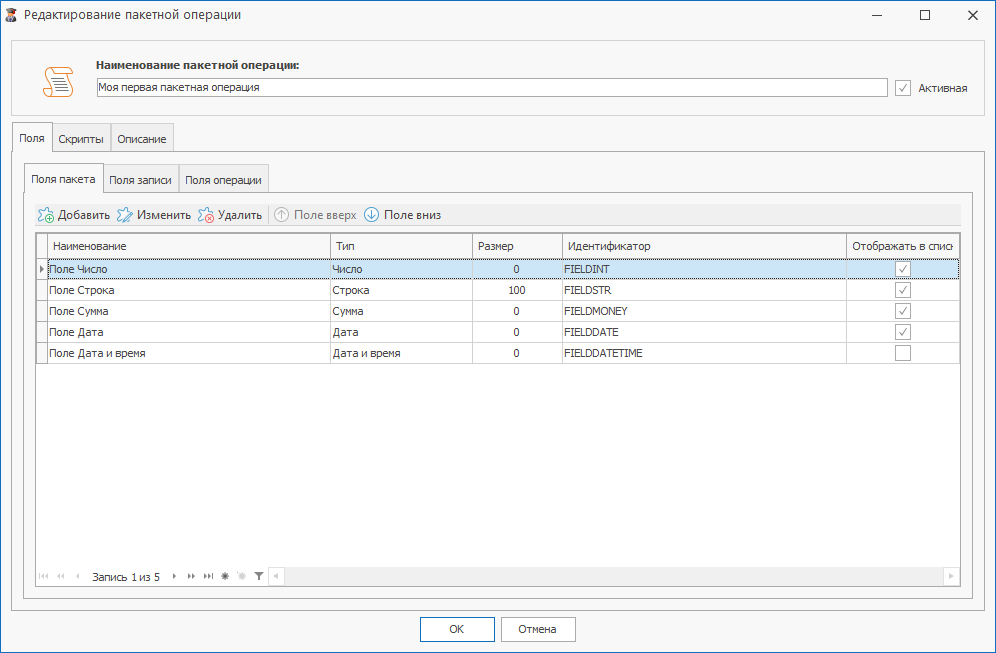Click the Изменить (edit field) icon
The image size is (996, 653).
pyautogui.click(x=124, y=215)
